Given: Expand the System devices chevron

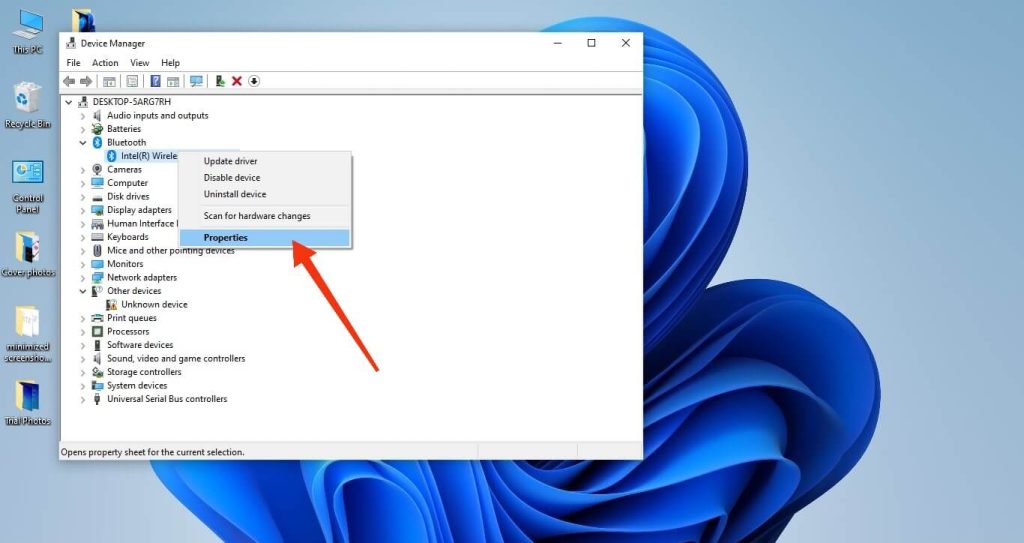Looking at the screenshot, I should 83,386.
